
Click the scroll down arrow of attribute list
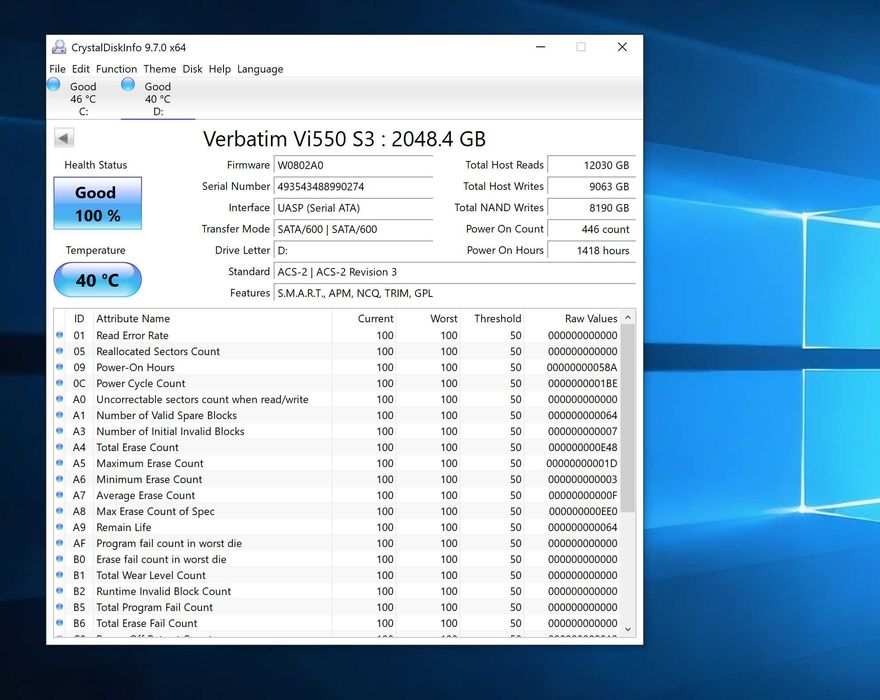click(628, 629)
